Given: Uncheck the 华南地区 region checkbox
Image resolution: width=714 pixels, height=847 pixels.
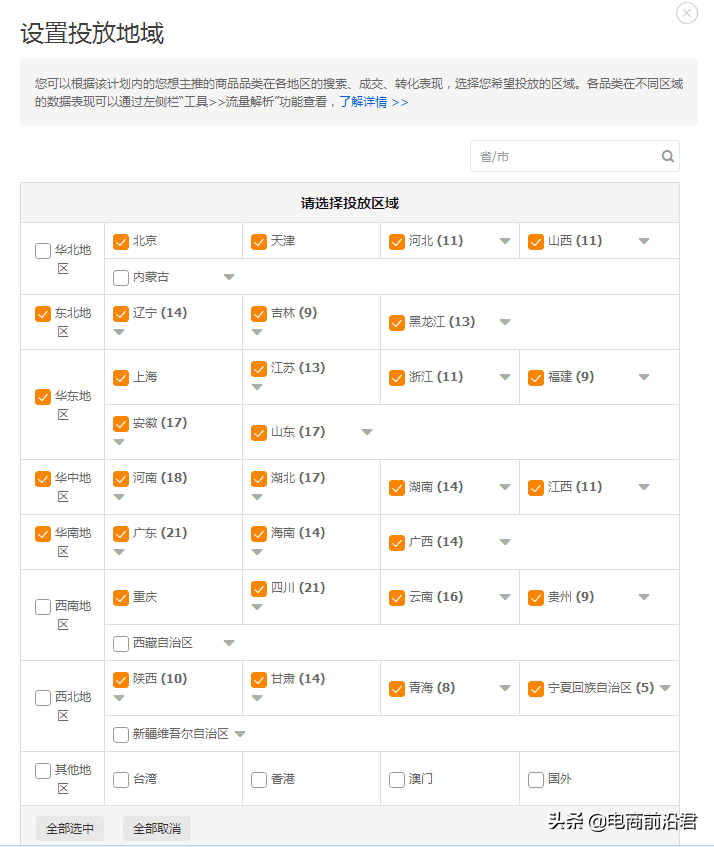Looking at the screenshot, I should point(43,534).
